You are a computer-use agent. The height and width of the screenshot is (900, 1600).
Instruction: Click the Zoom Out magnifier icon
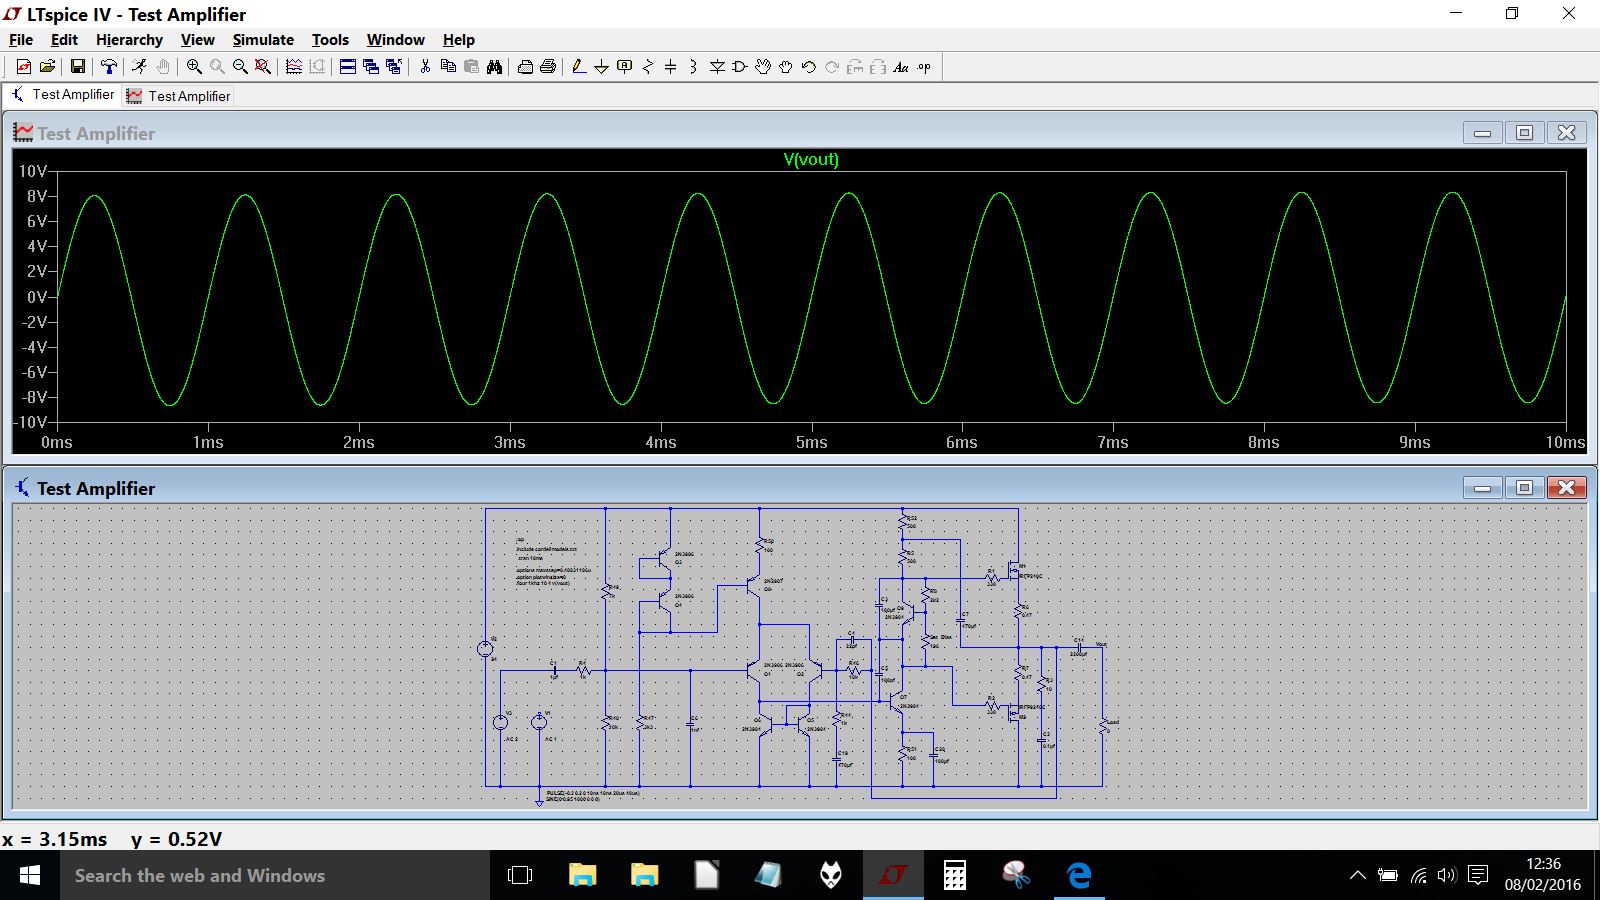coord(240,67)
